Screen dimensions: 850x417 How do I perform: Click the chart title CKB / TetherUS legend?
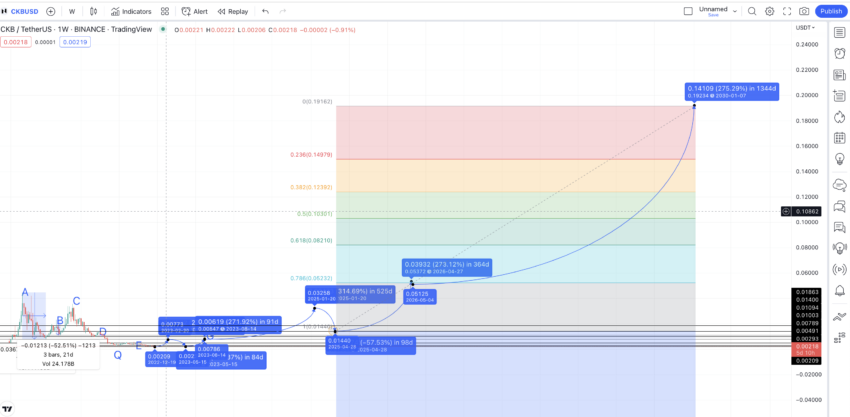(76, 29)
